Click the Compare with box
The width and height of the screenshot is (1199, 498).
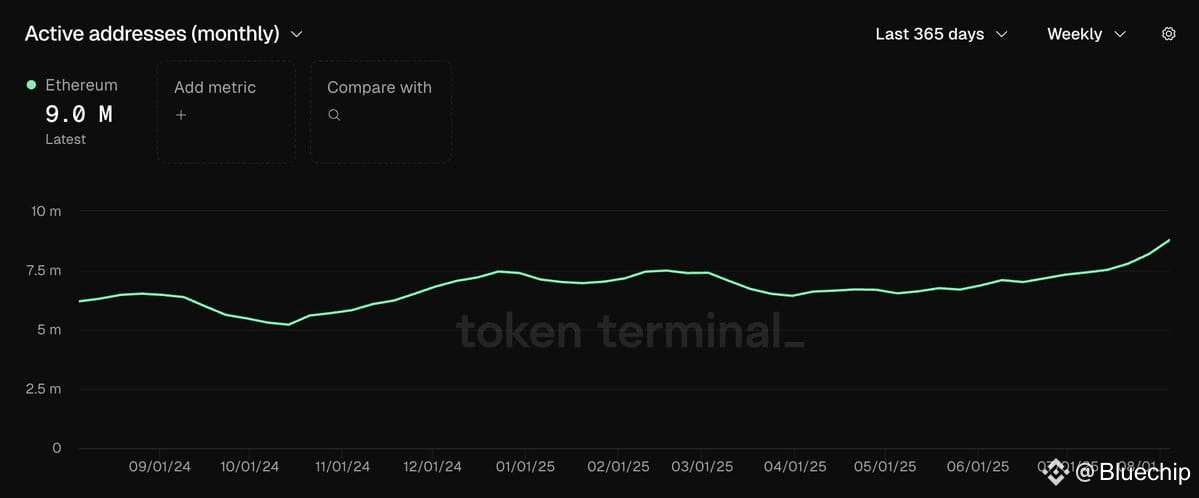[x=381, y=112]
